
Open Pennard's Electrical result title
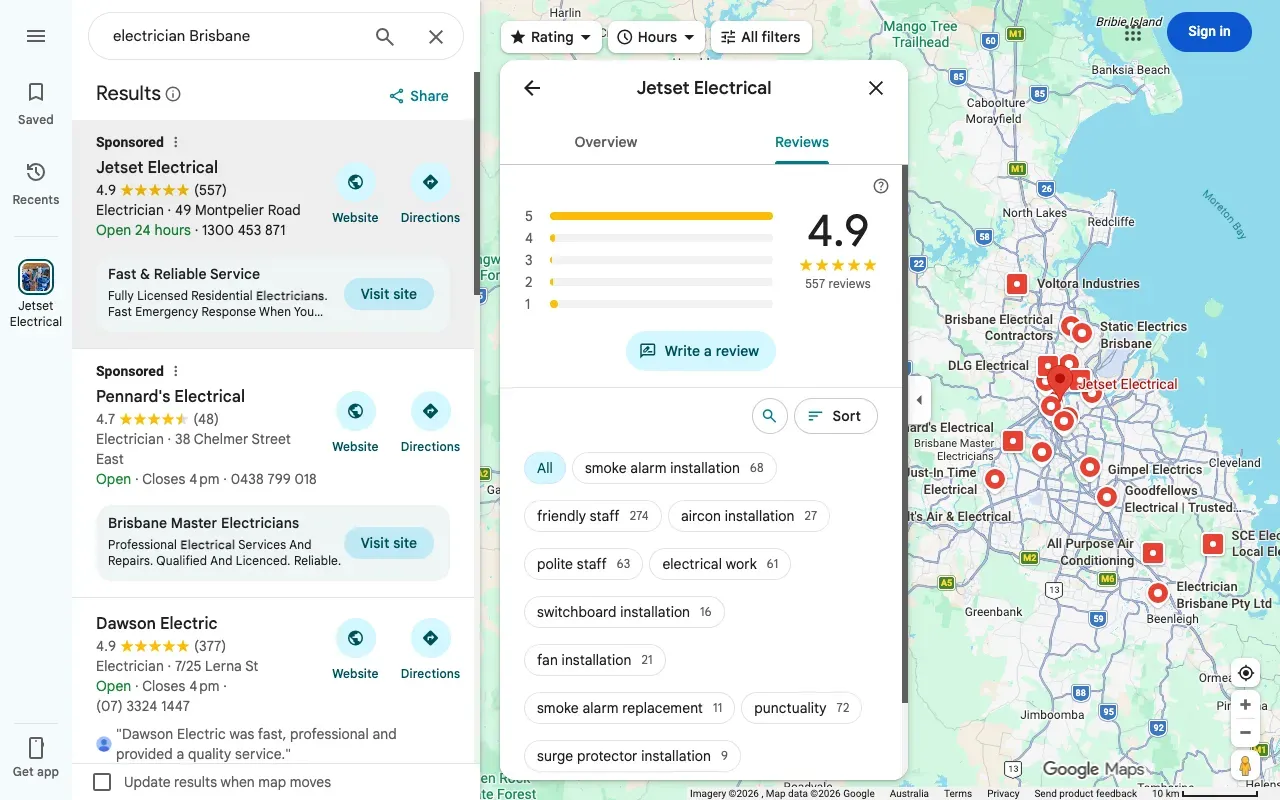coord(170,396)
